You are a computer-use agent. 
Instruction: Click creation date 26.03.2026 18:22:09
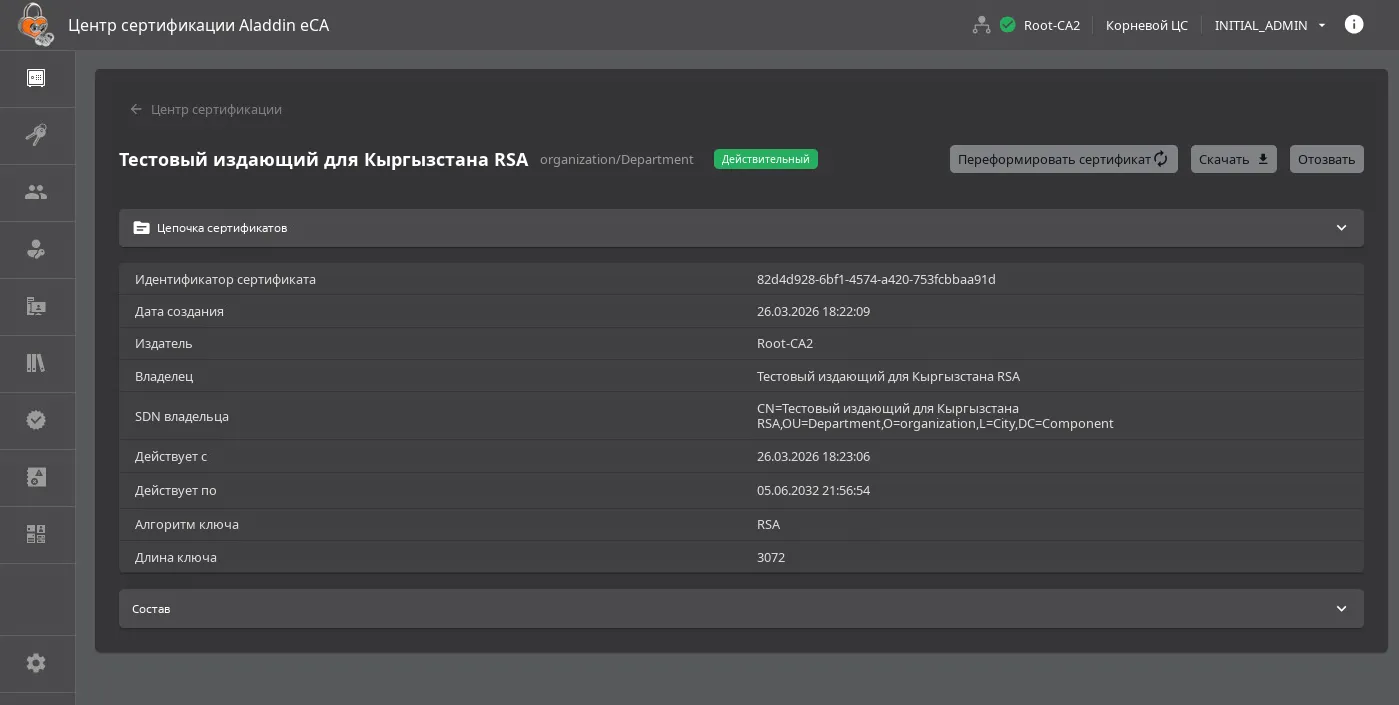pyautogui.click(x=813, y=311)
